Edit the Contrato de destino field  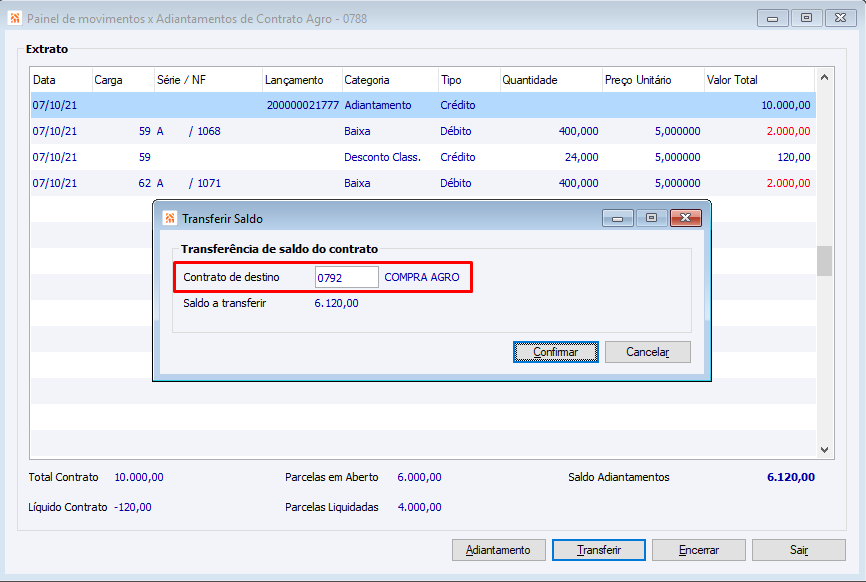(346, 277)
